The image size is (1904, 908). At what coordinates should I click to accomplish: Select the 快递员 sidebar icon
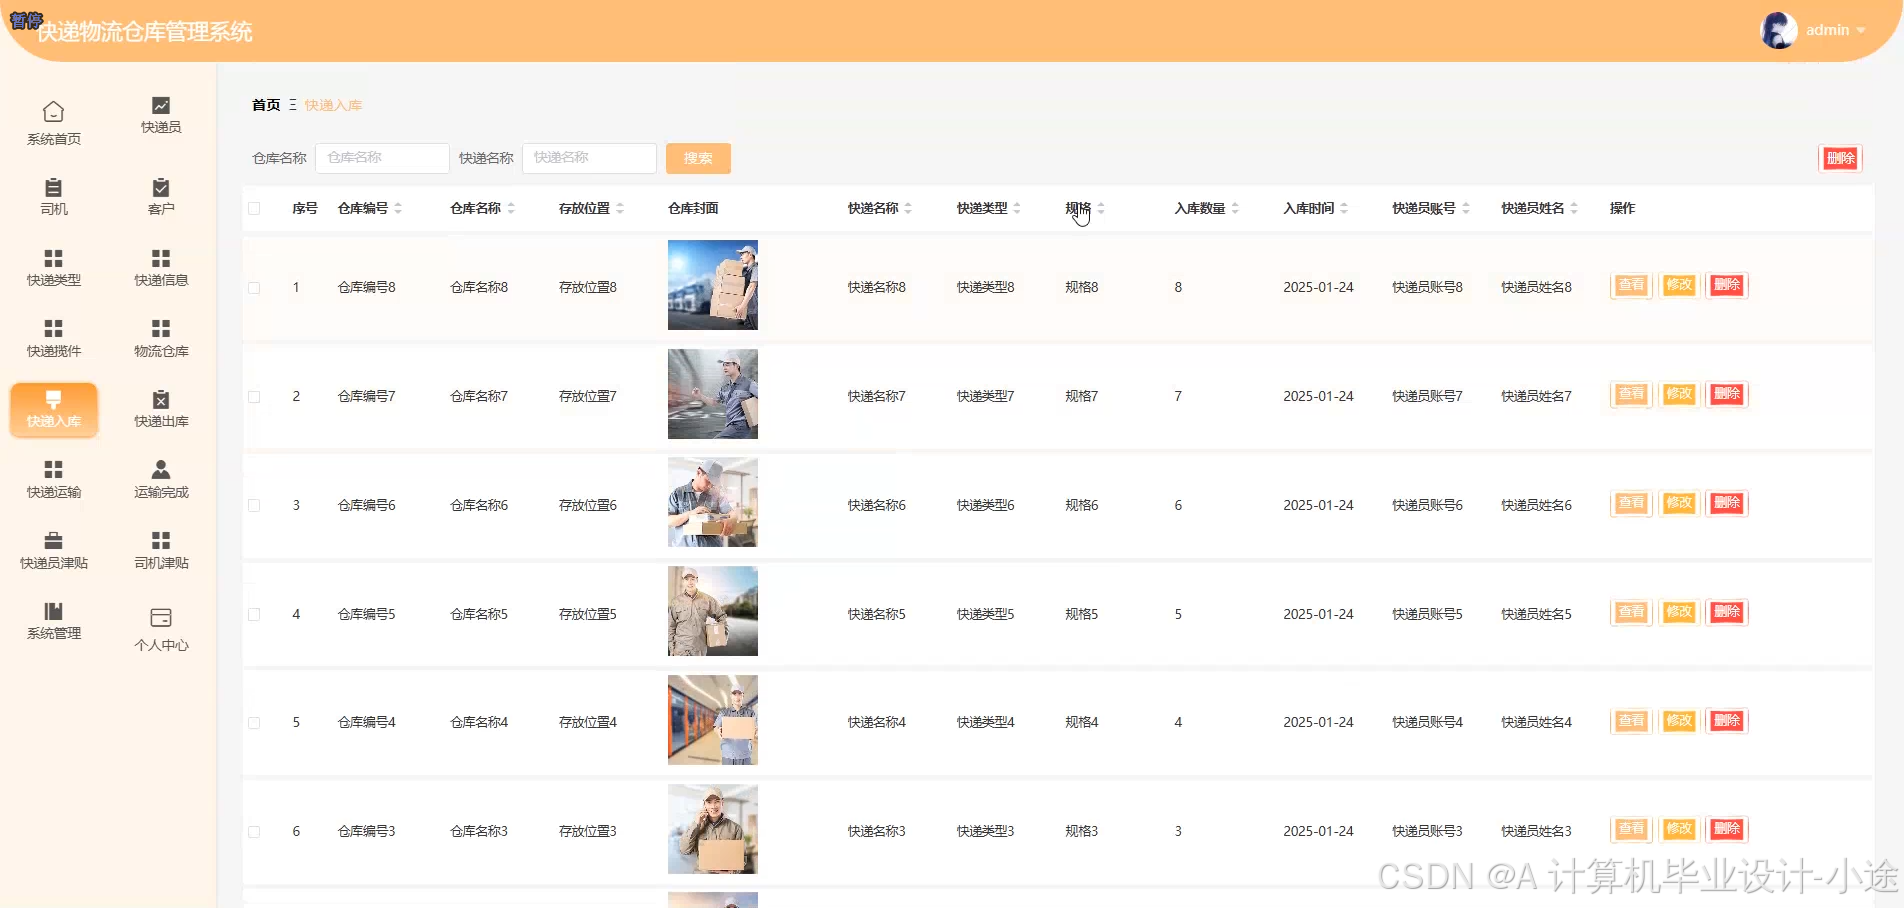(x=160, y=114)
